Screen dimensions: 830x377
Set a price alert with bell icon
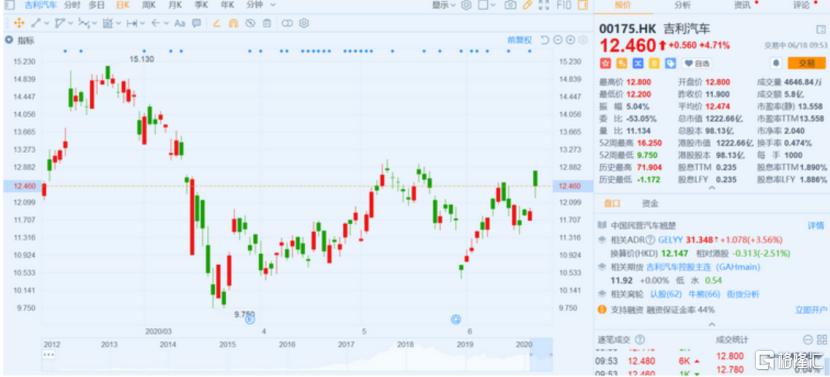775,64
